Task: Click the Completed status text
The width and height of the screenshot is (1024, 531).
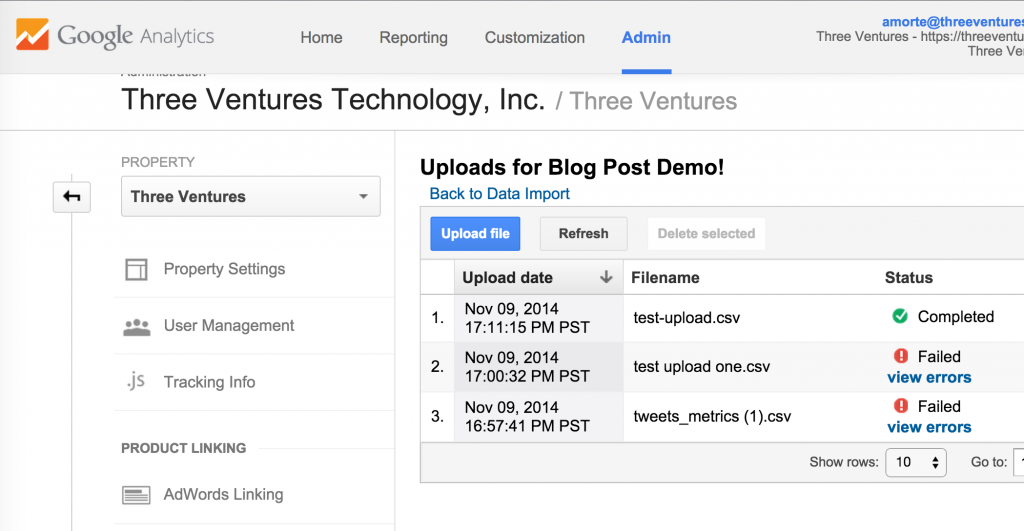Action: point(956,317)
